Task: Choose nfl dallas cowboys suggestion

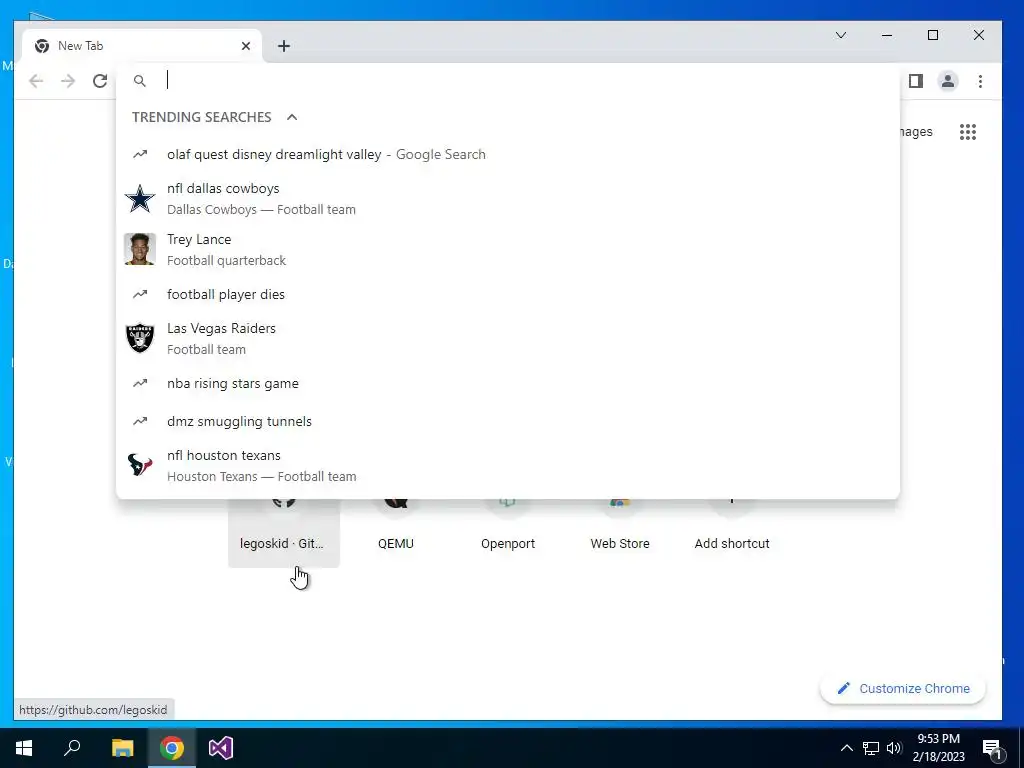Action: click(x=508, y=199)
